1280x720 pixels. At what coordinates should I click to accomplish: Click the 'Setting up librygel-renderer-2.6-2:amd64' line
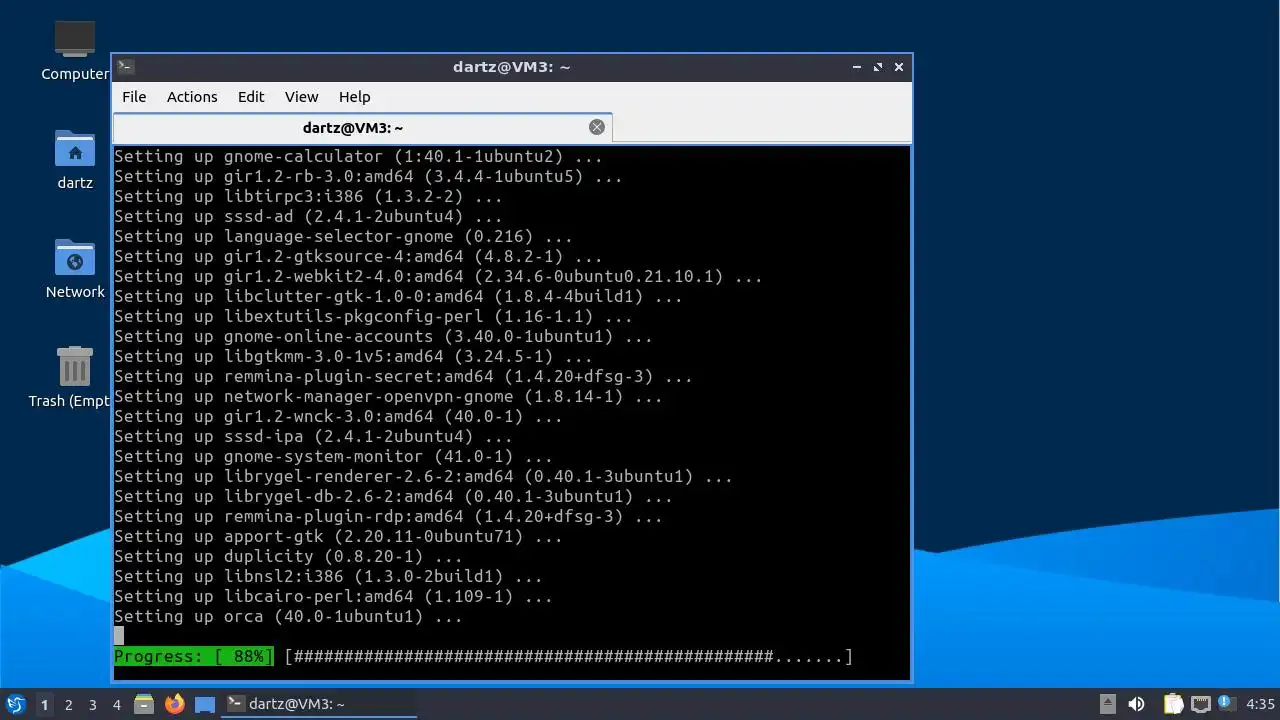pos(423,476)
